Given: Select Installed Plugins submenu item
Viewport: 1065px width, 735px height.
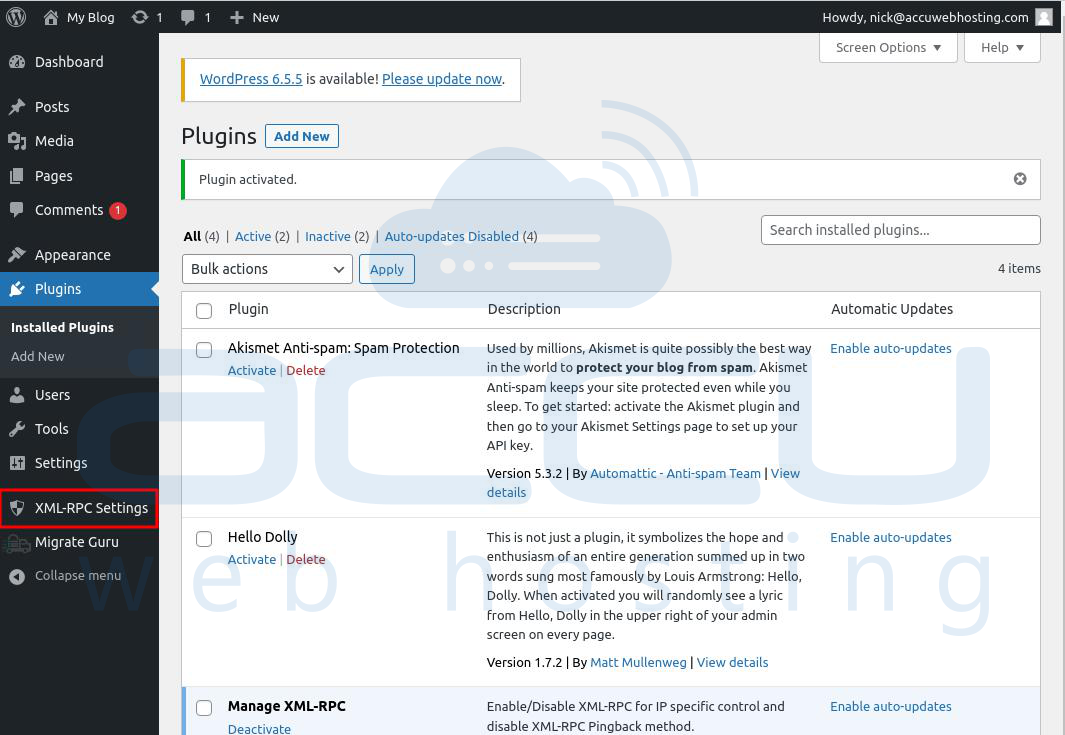Looking at the screenshot, I should pyautogui.click(x=62, y=327).
